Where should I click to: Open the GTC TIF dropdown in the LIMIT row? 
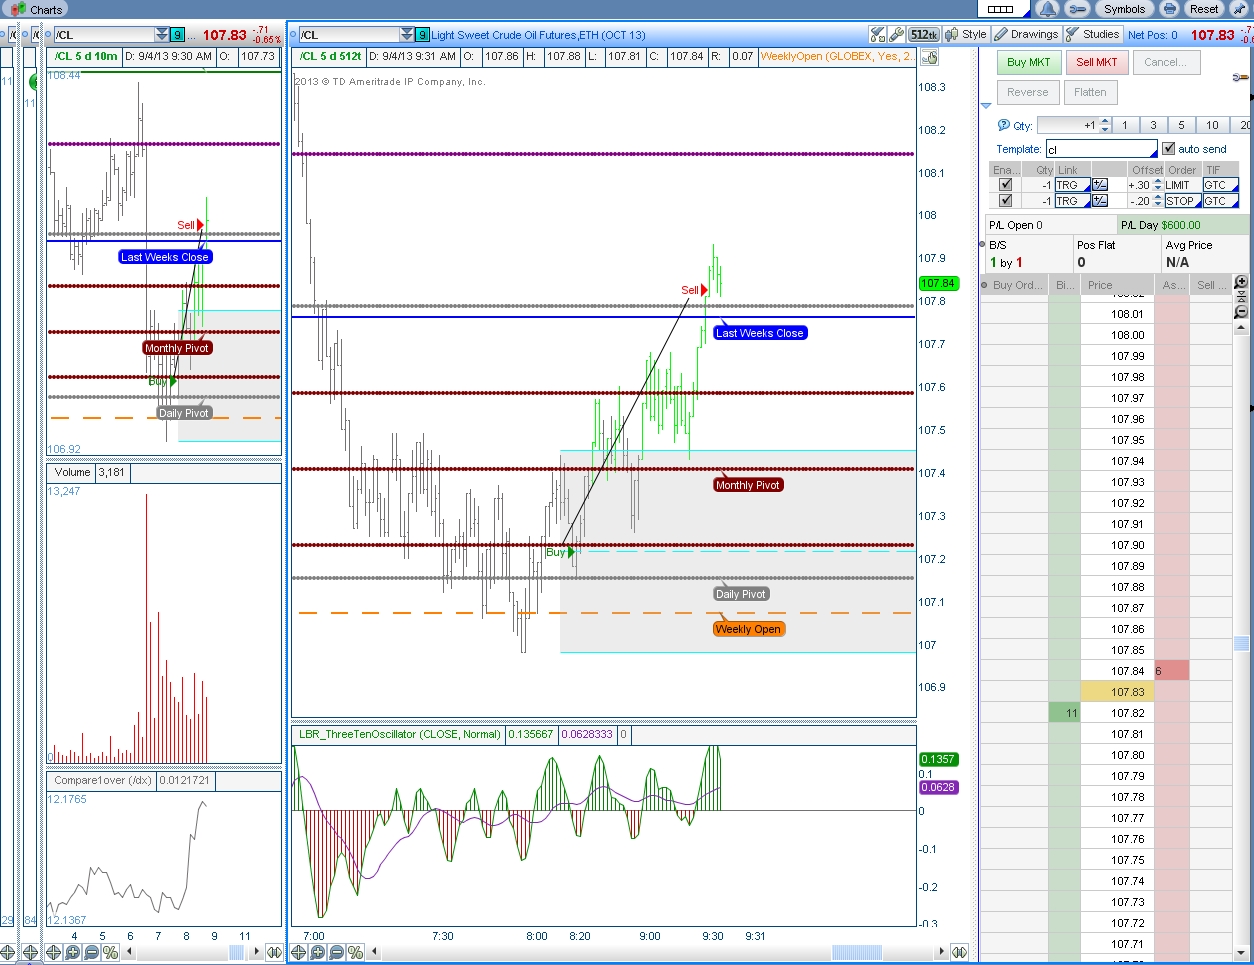click(x=1221, y=185)
